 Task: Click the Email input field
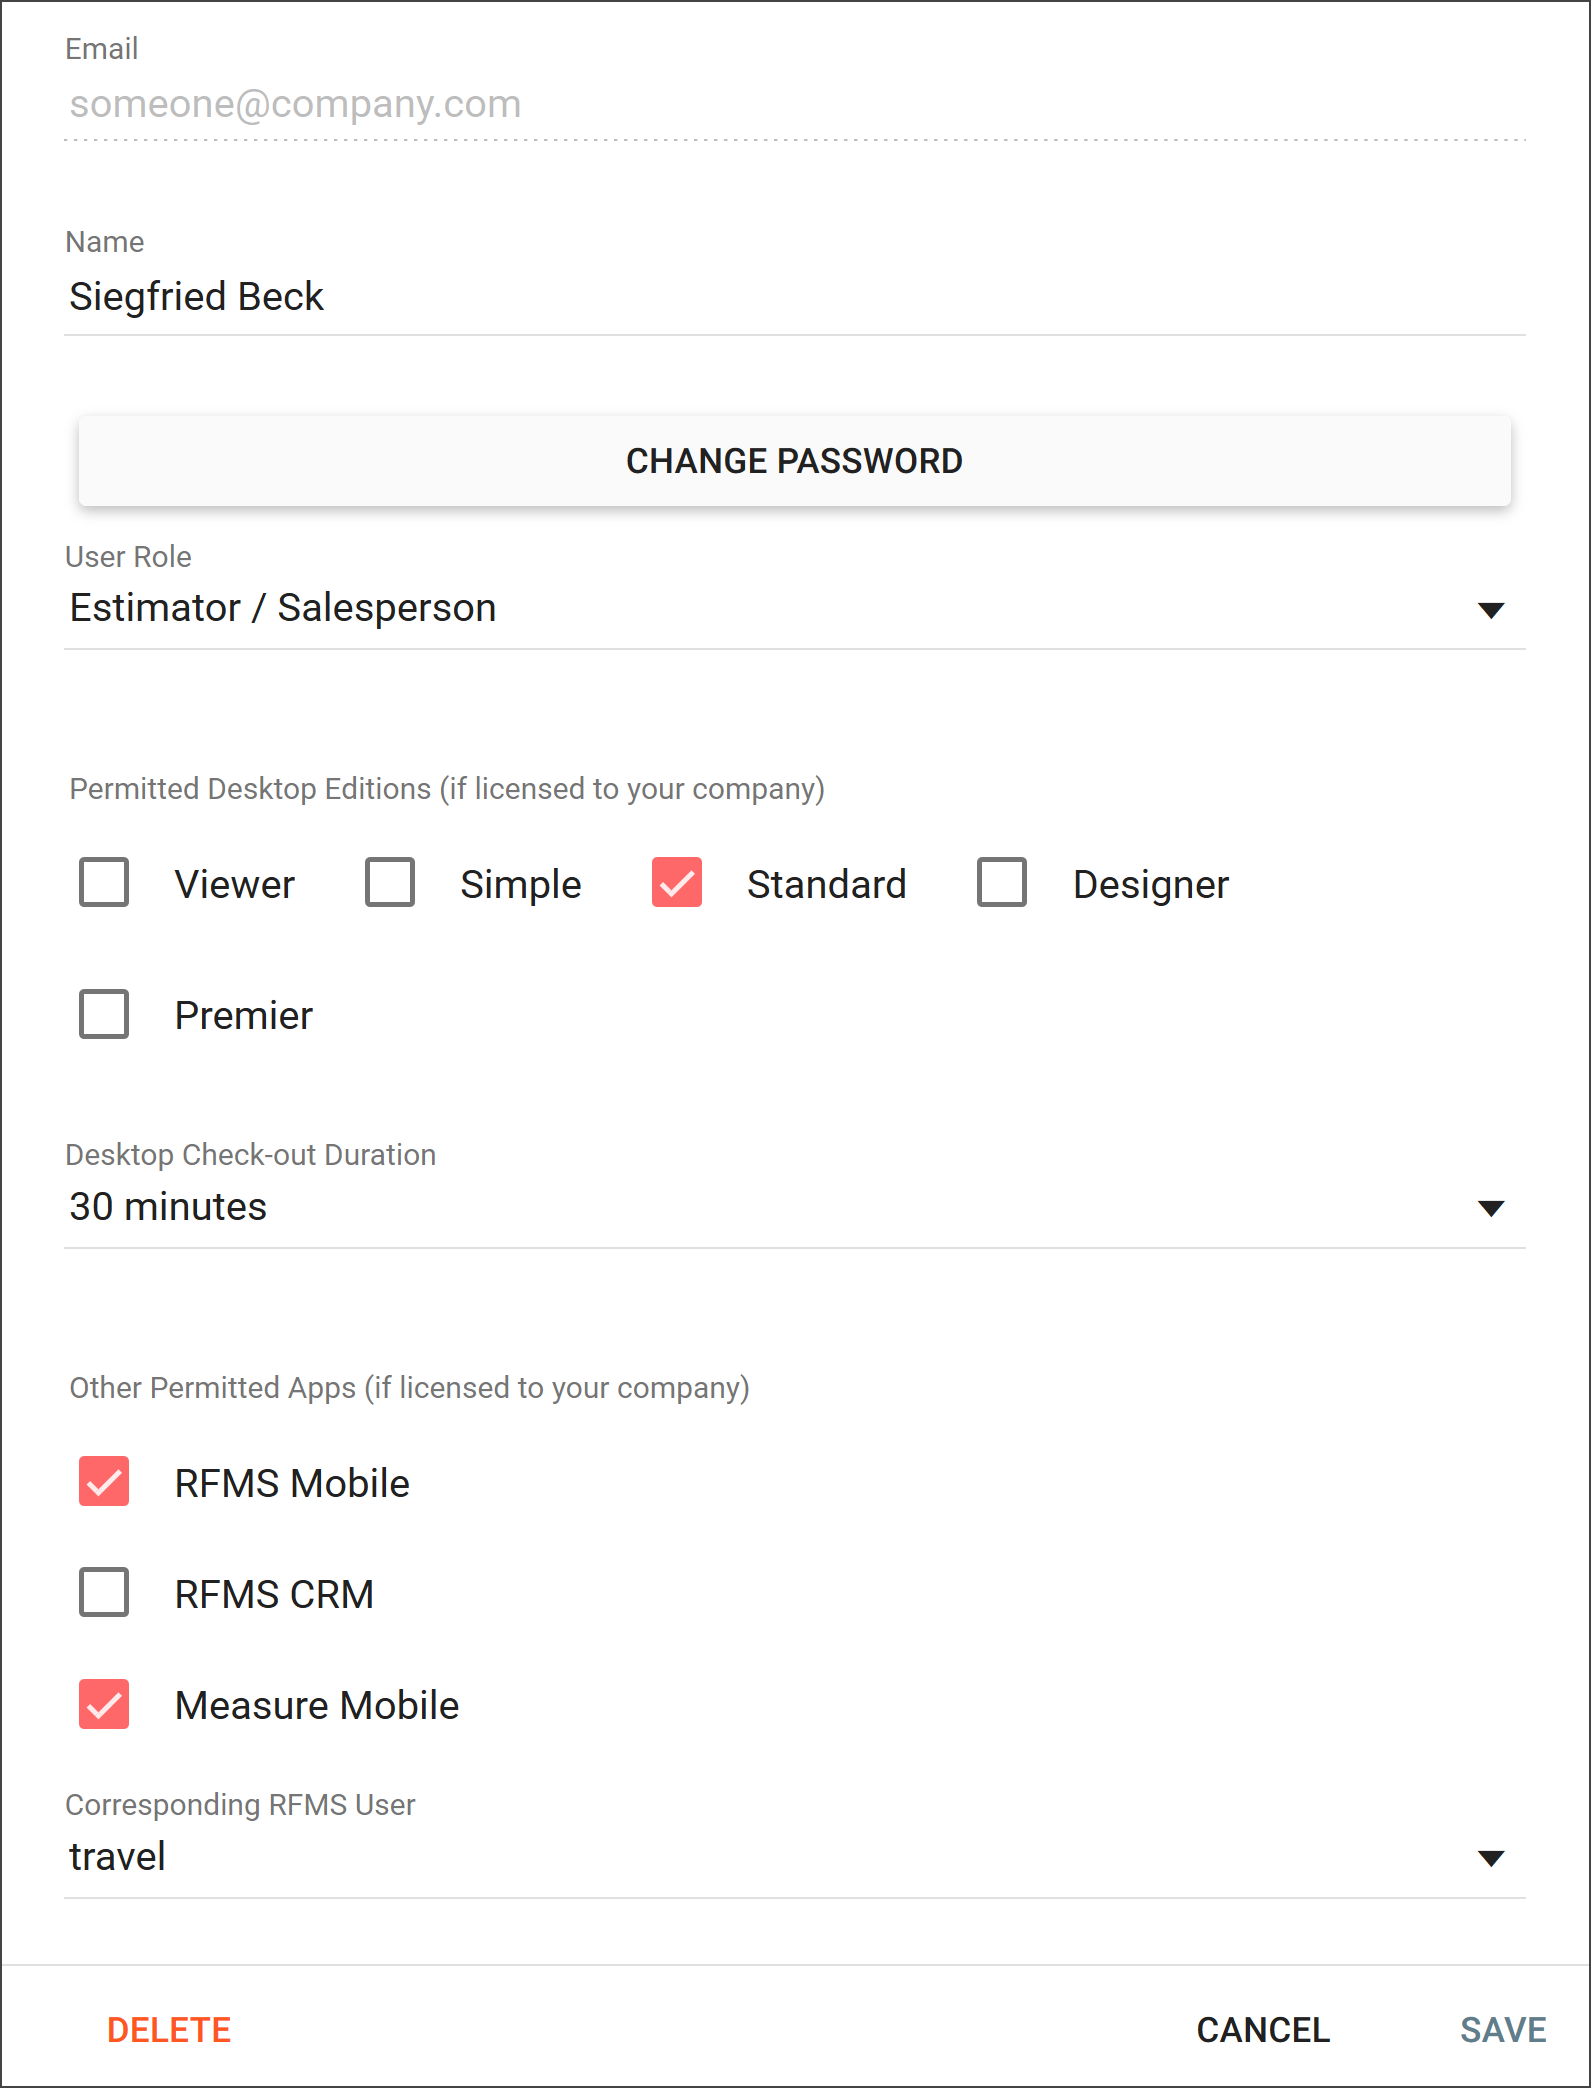(794, 104)
